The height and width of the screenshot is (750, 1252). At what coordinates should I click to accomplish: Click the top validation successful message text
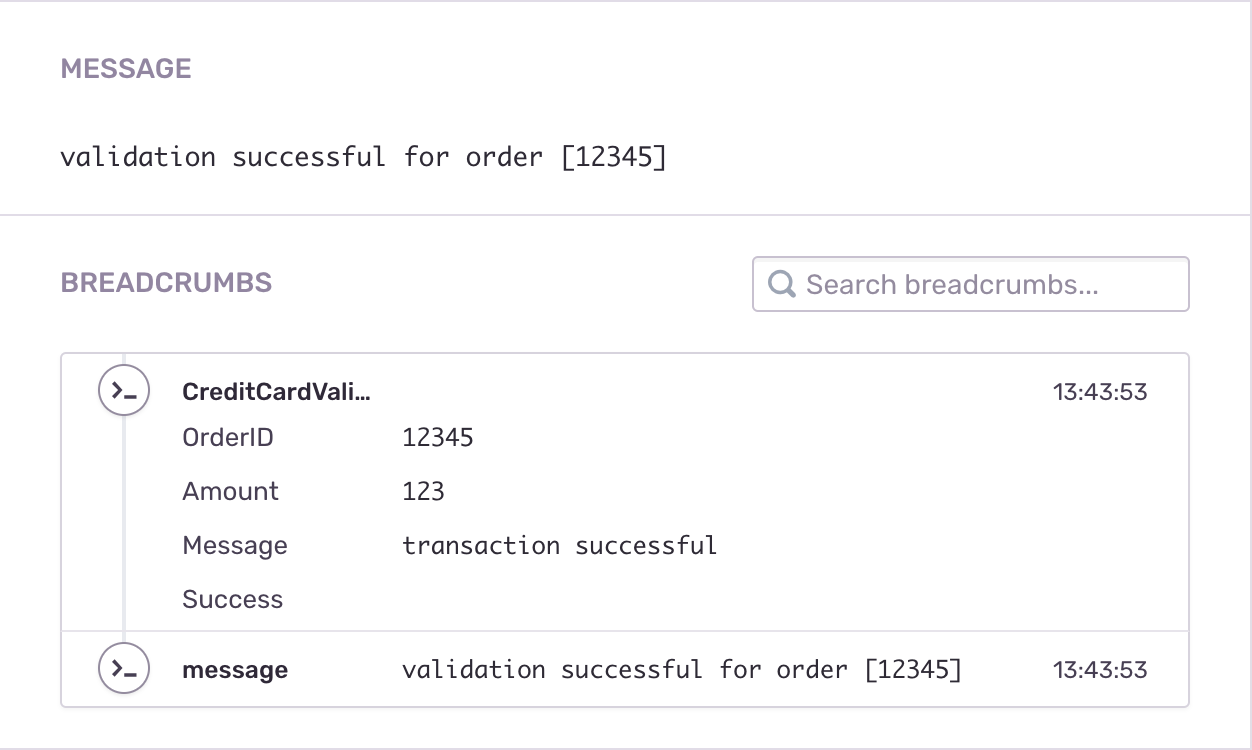[363, 157]
